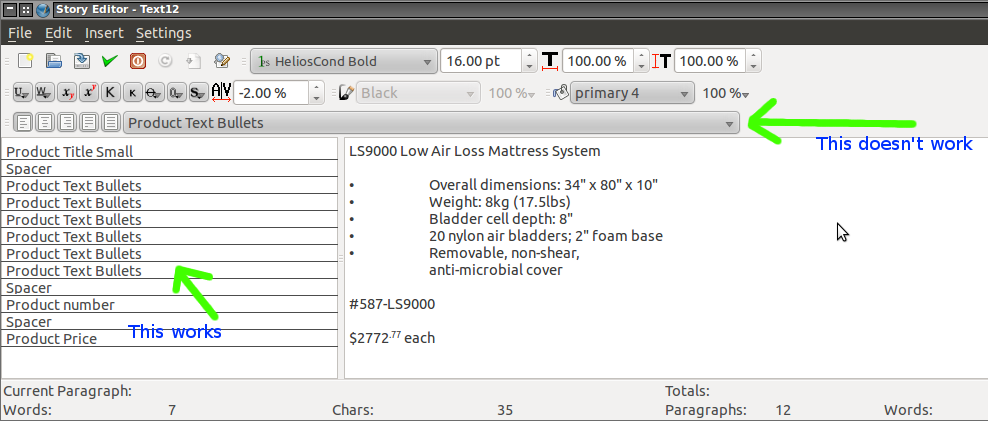
Task: Open the HeliosCond Bold font dropdown
Action: click(342, 61)
